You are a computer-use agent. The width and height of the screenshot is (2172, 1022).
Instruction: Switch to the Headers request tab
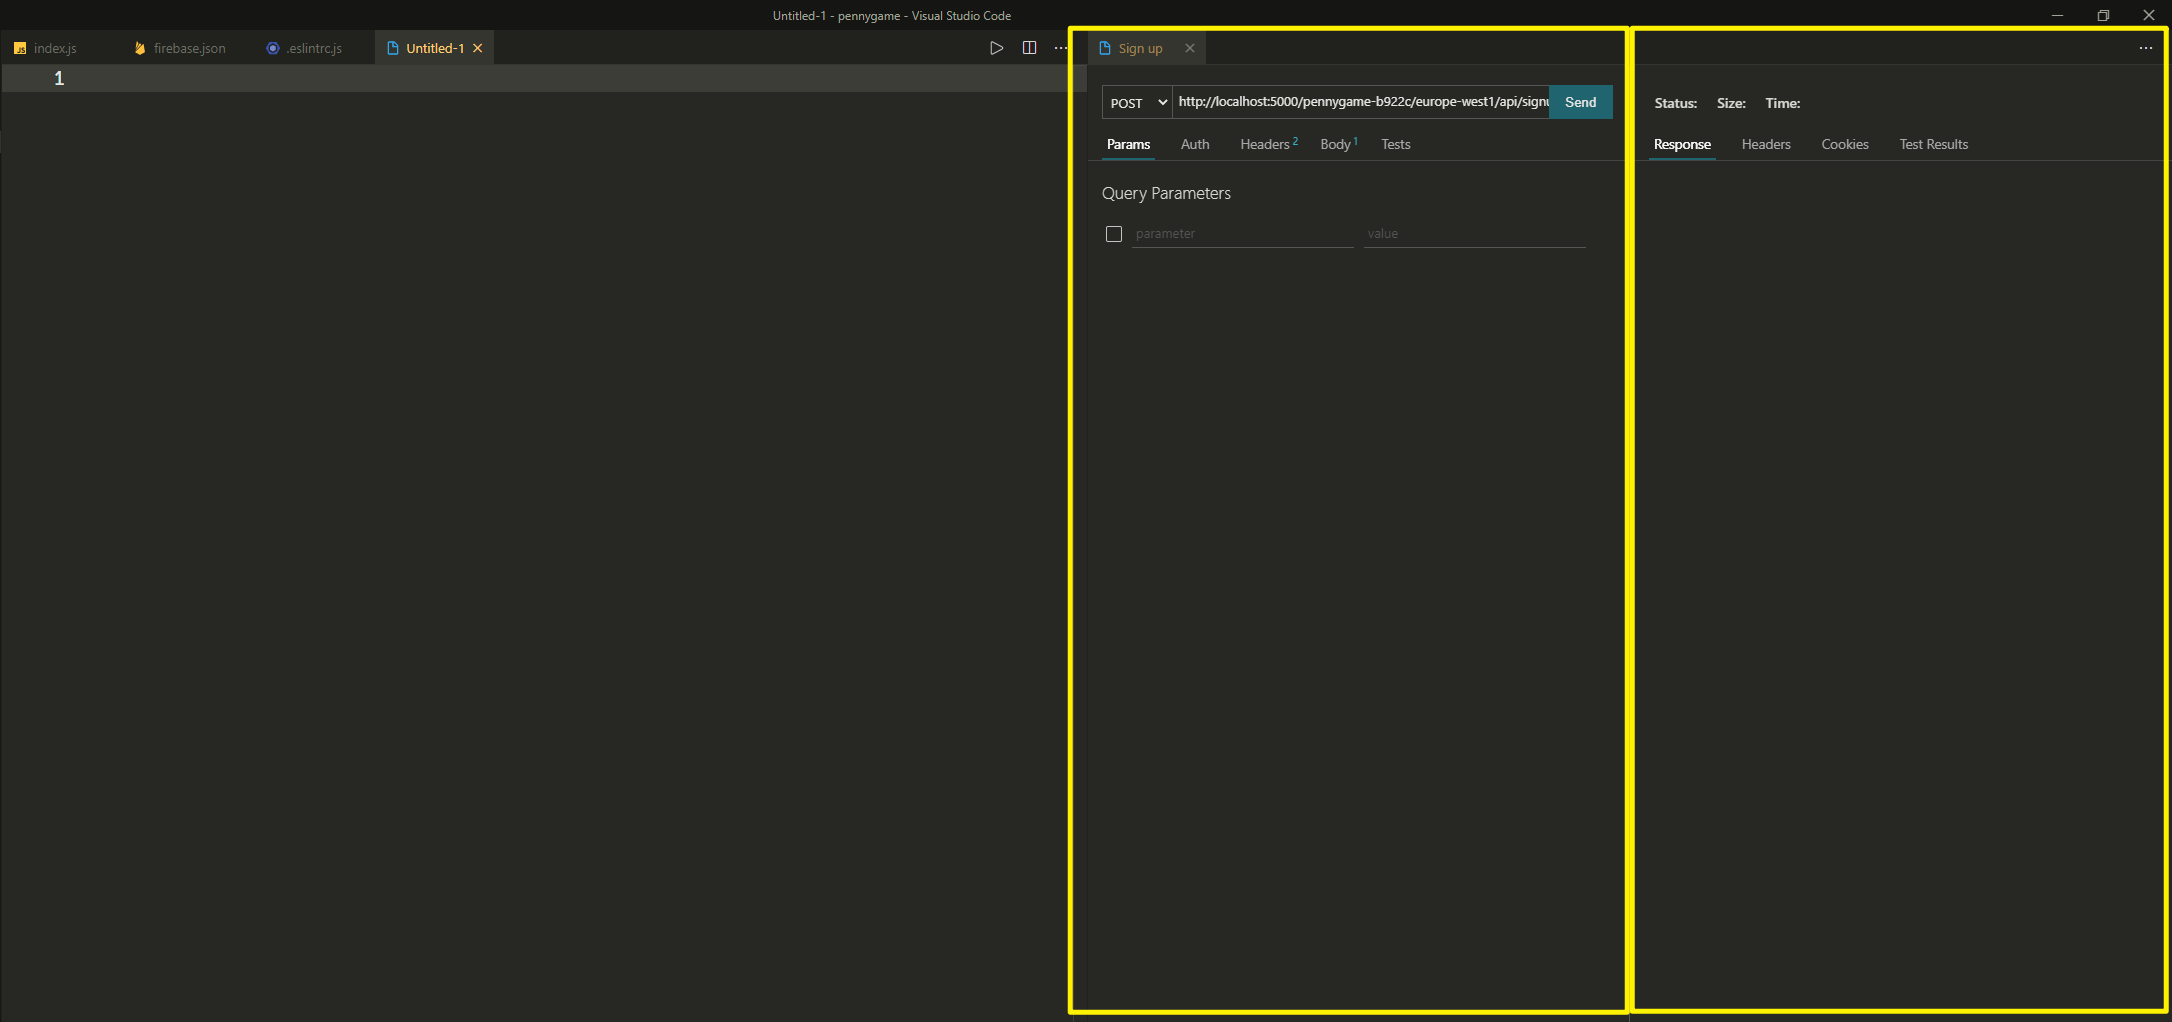(x=1264, y=144)
